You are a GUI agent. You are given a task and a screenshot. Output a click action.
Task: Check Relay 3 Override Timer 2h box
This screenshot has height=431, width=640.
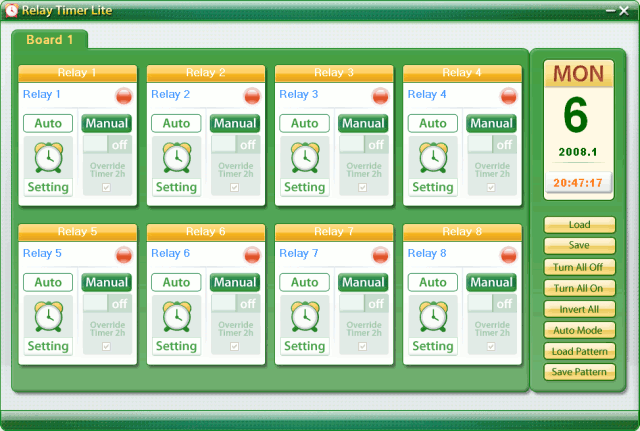coord(362,187)
